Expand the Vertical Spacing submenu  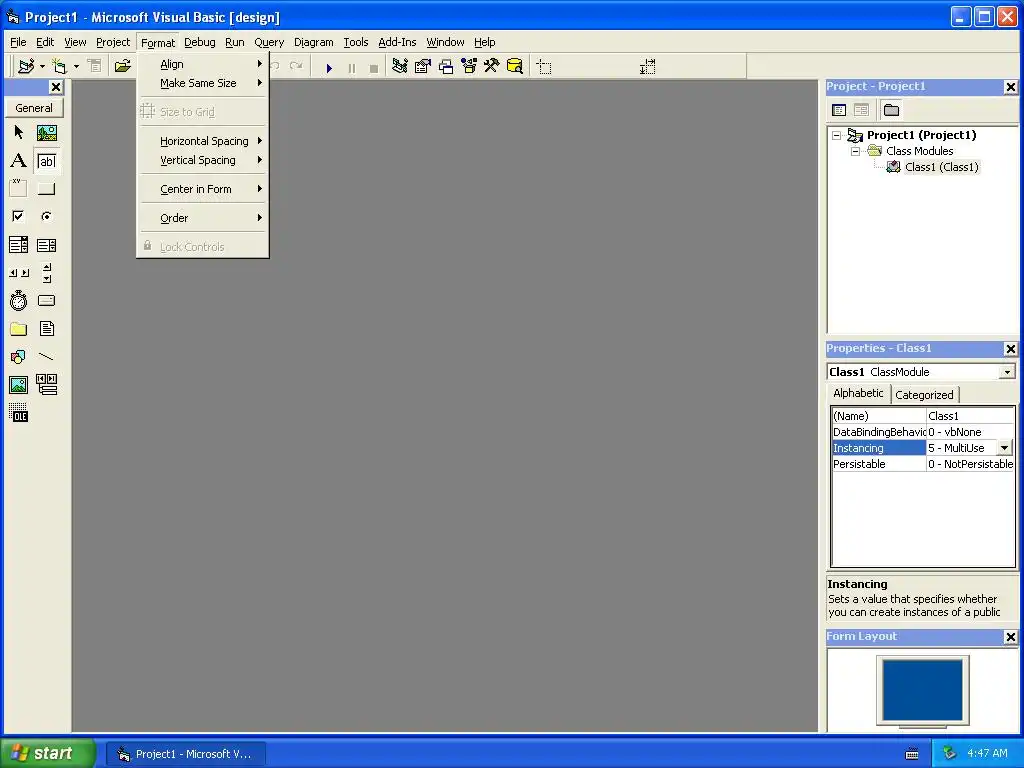click(203, 160)
